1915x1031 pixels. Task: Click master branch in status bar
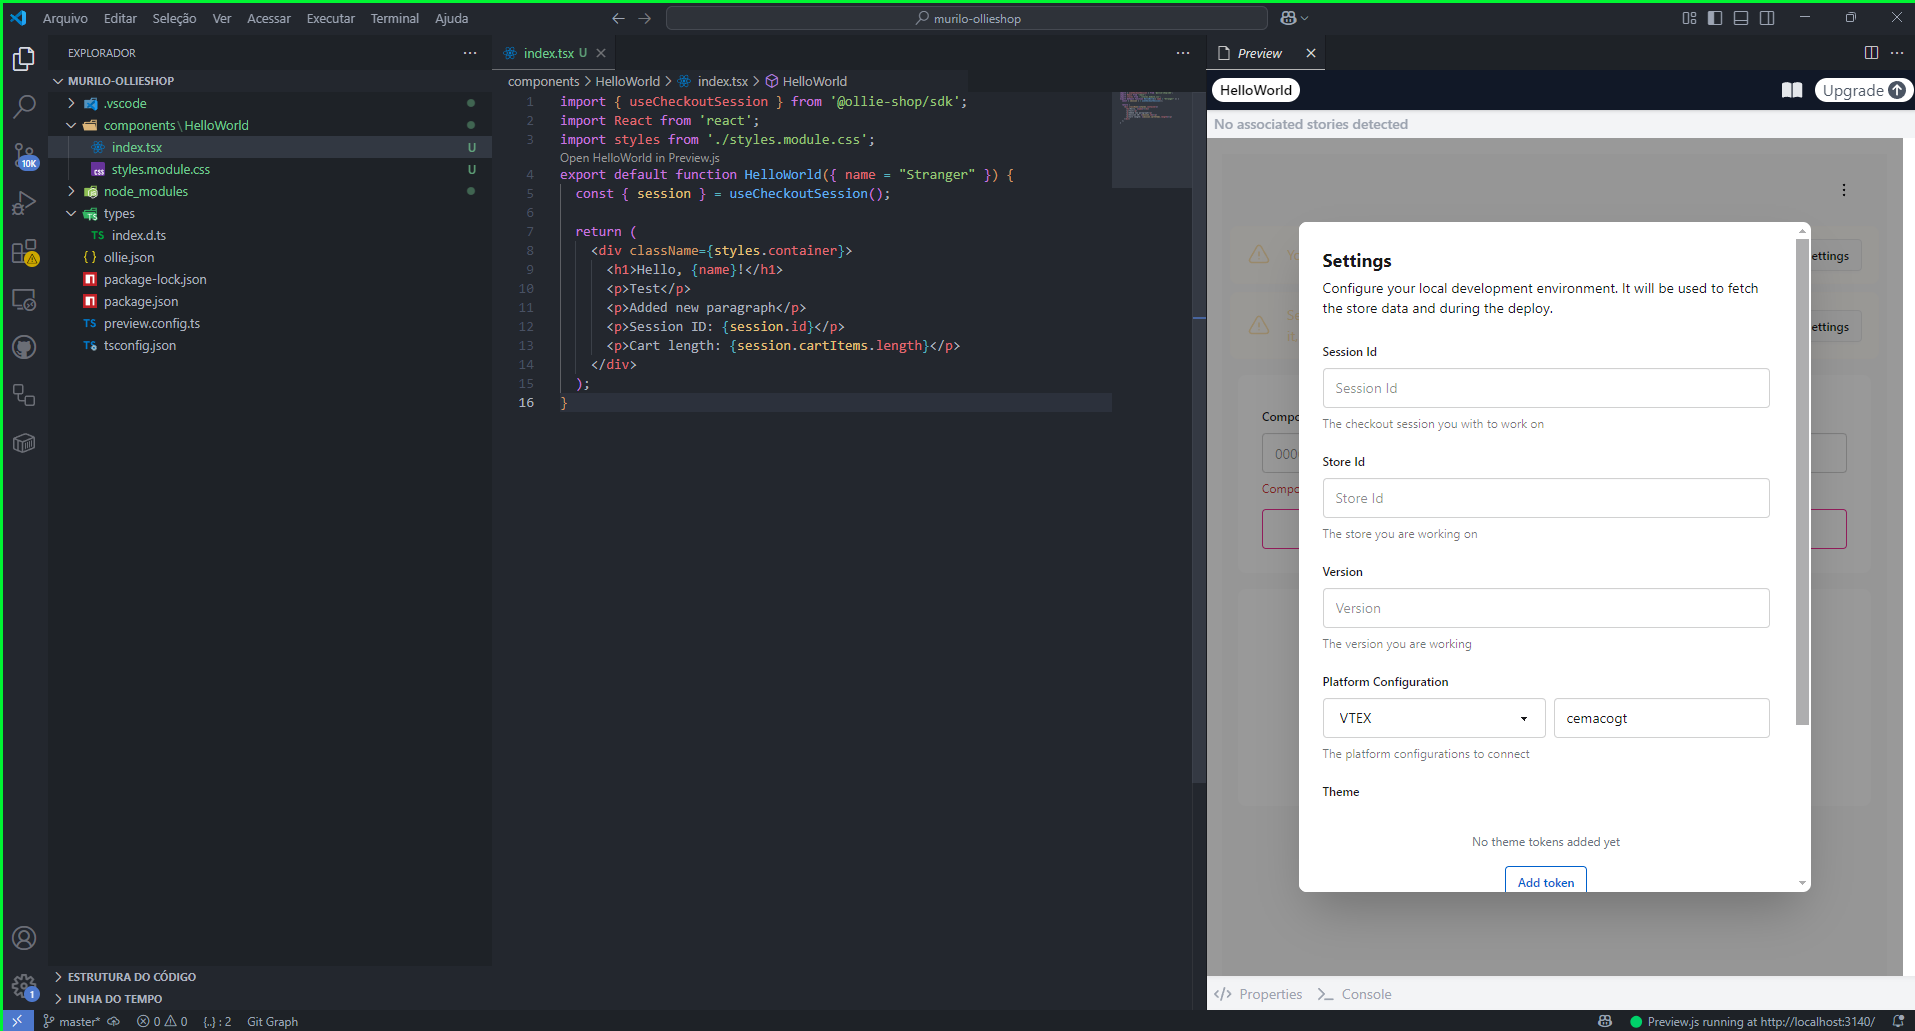coord(71,1021)
